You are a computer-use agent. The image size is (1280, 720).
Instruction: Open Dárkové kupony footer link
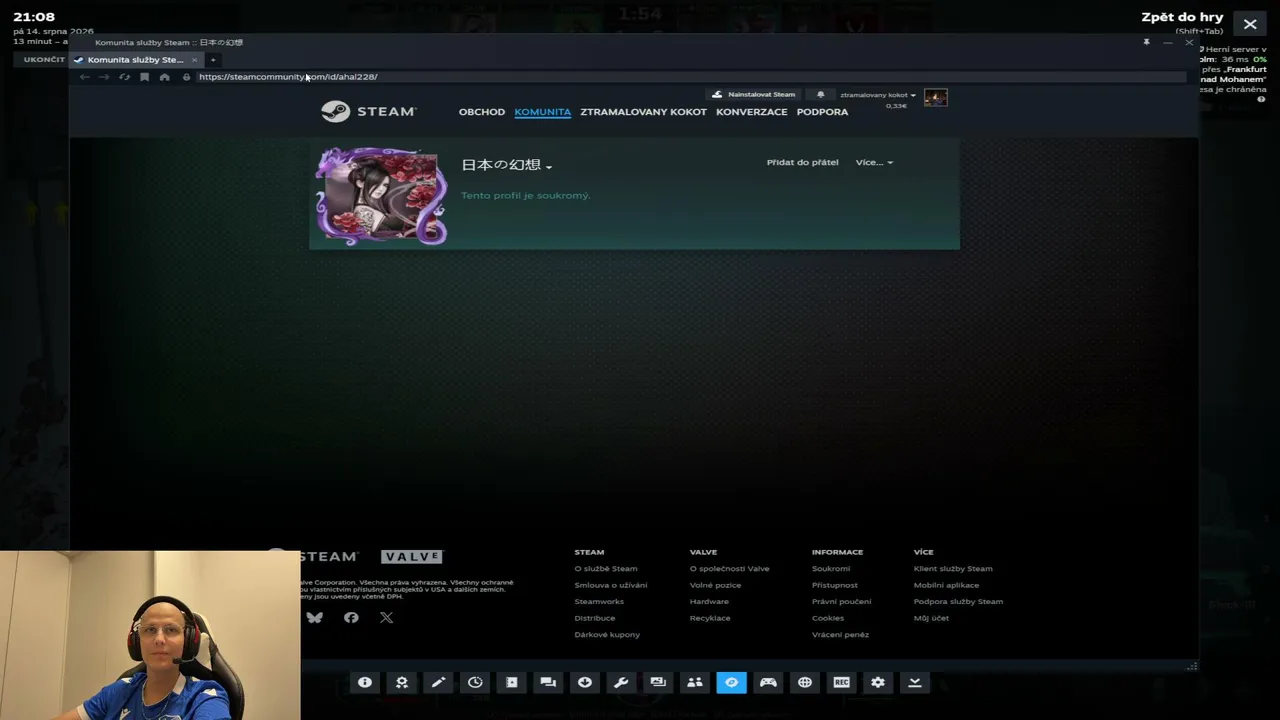pos(607,635)
